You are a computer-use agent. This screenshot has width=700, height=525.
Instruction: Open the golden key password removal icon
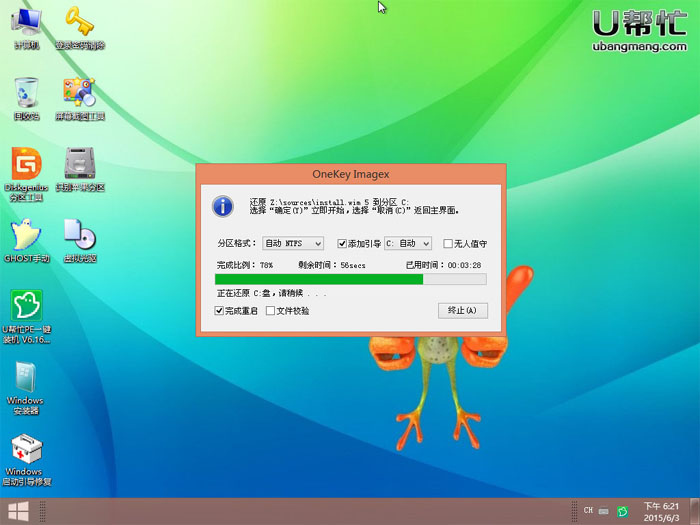click(79, 24)
